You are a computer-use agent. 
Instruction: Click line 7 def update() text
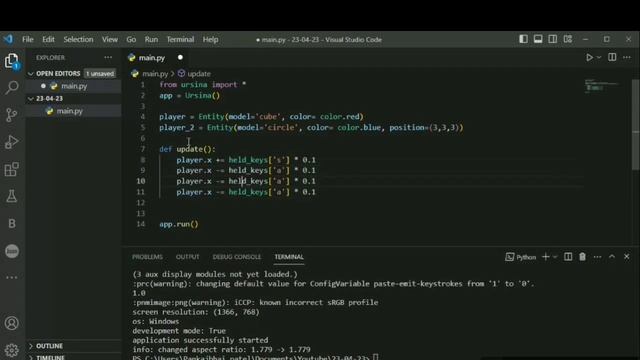(187, 149)
